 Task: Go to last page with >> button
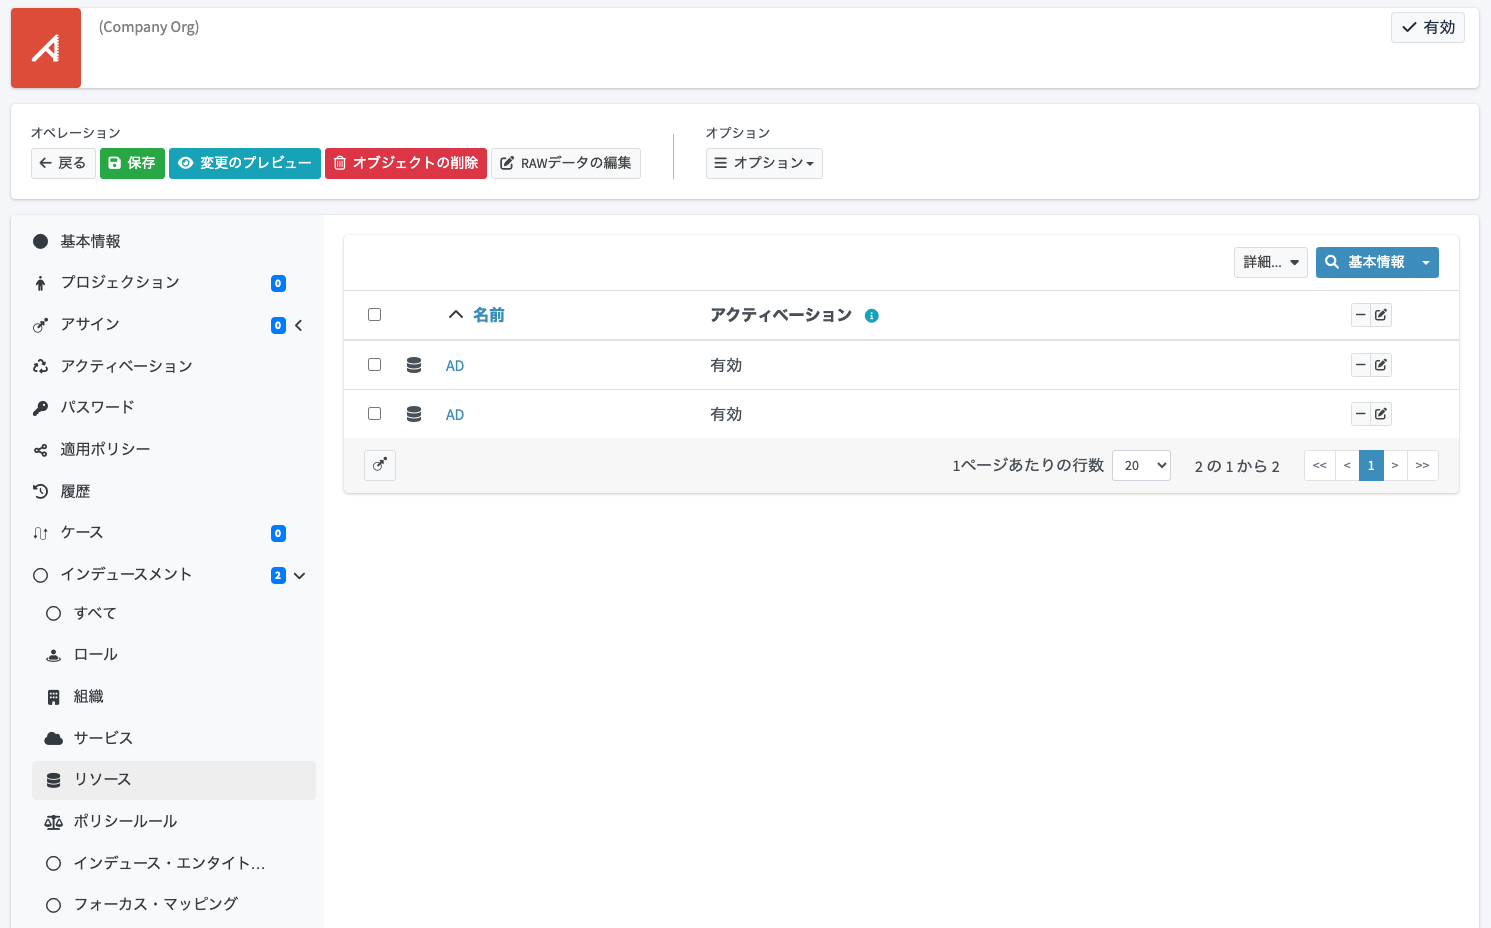pyautogui.click(x=1423, y=466)
